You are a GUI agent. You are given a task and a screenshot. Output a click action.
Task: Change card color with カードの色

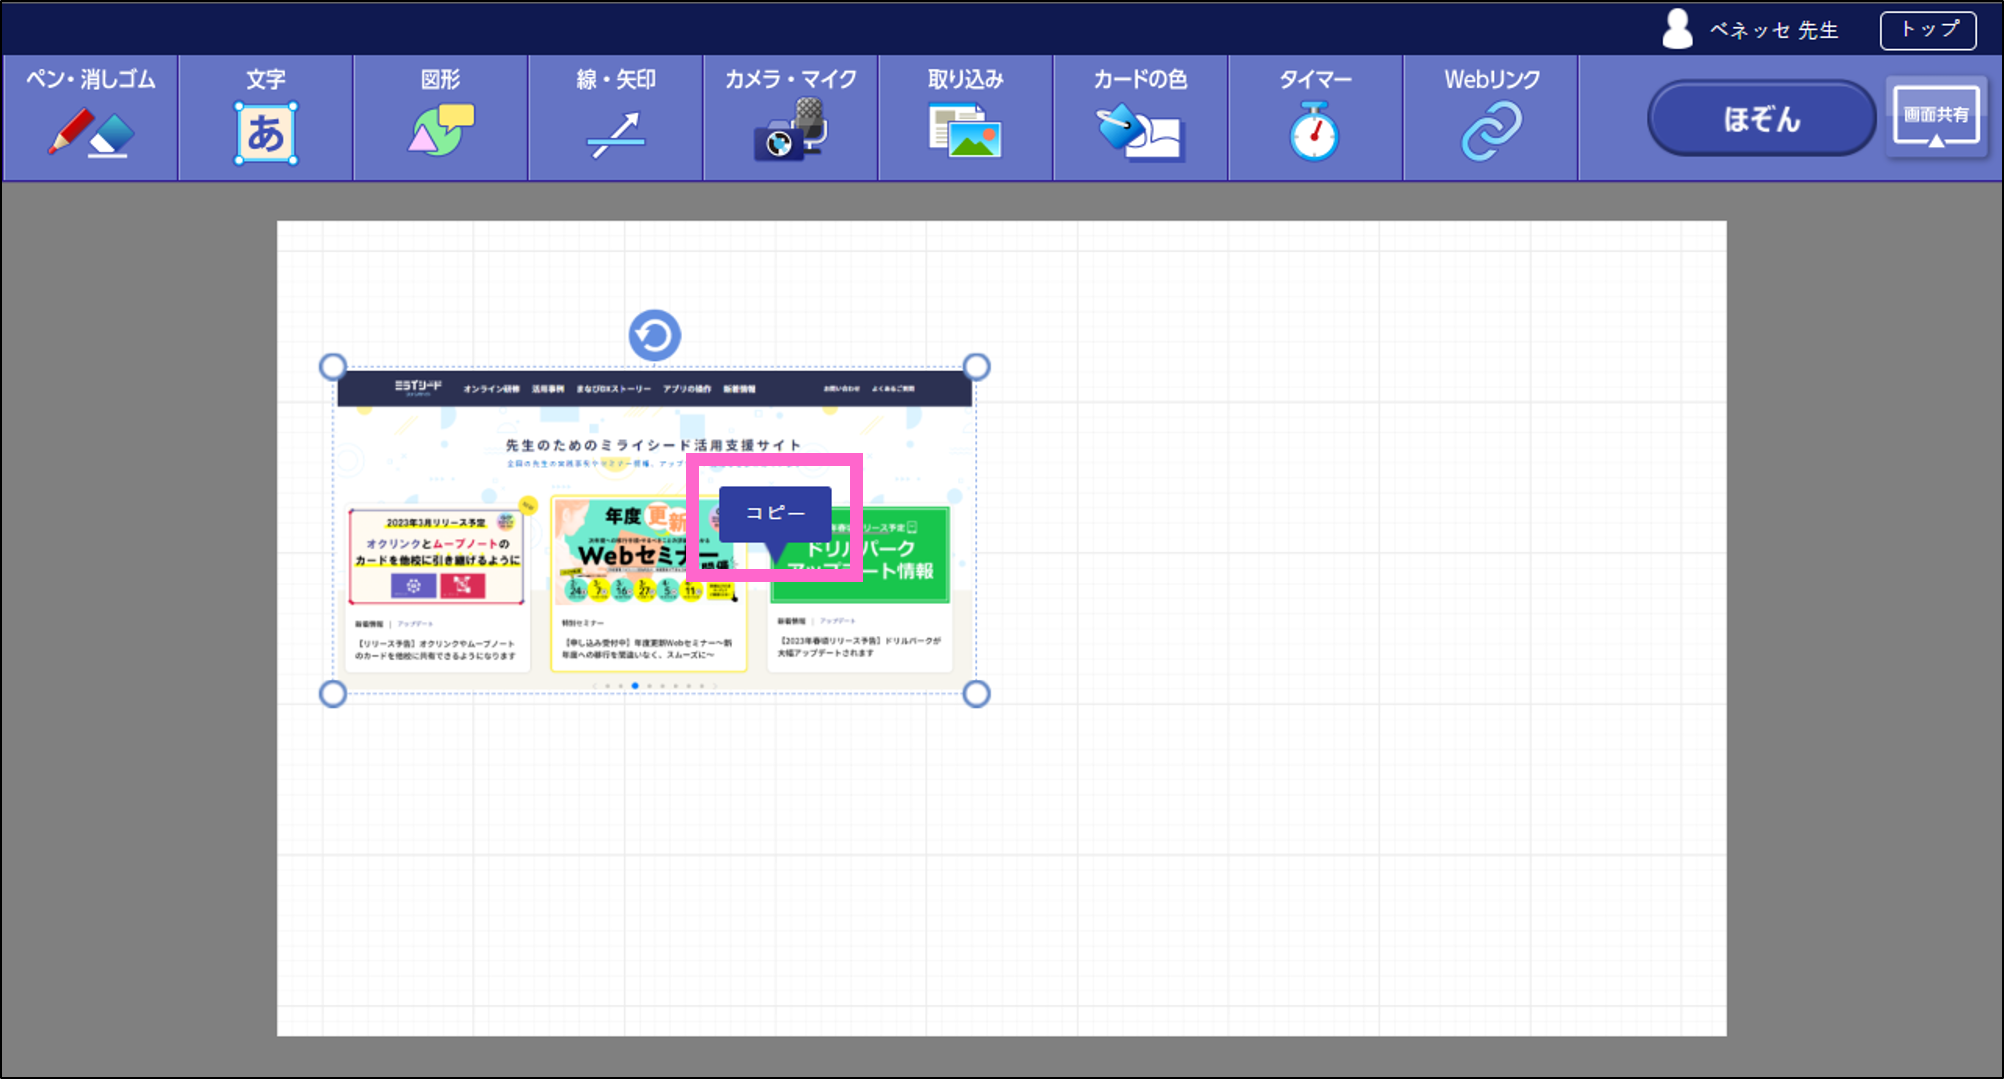pos(1140,118)
